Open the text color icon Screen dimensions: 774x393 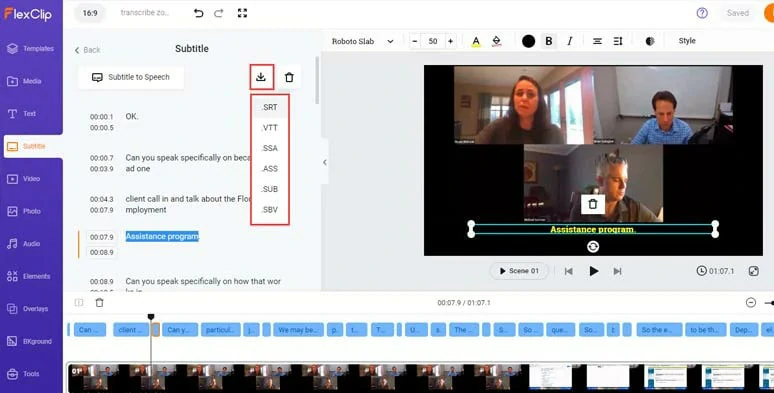pos(476,41)
